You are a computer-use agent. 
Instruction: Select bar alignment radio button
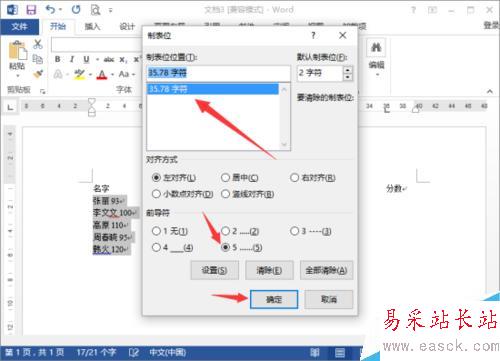(x=225, y=194)
